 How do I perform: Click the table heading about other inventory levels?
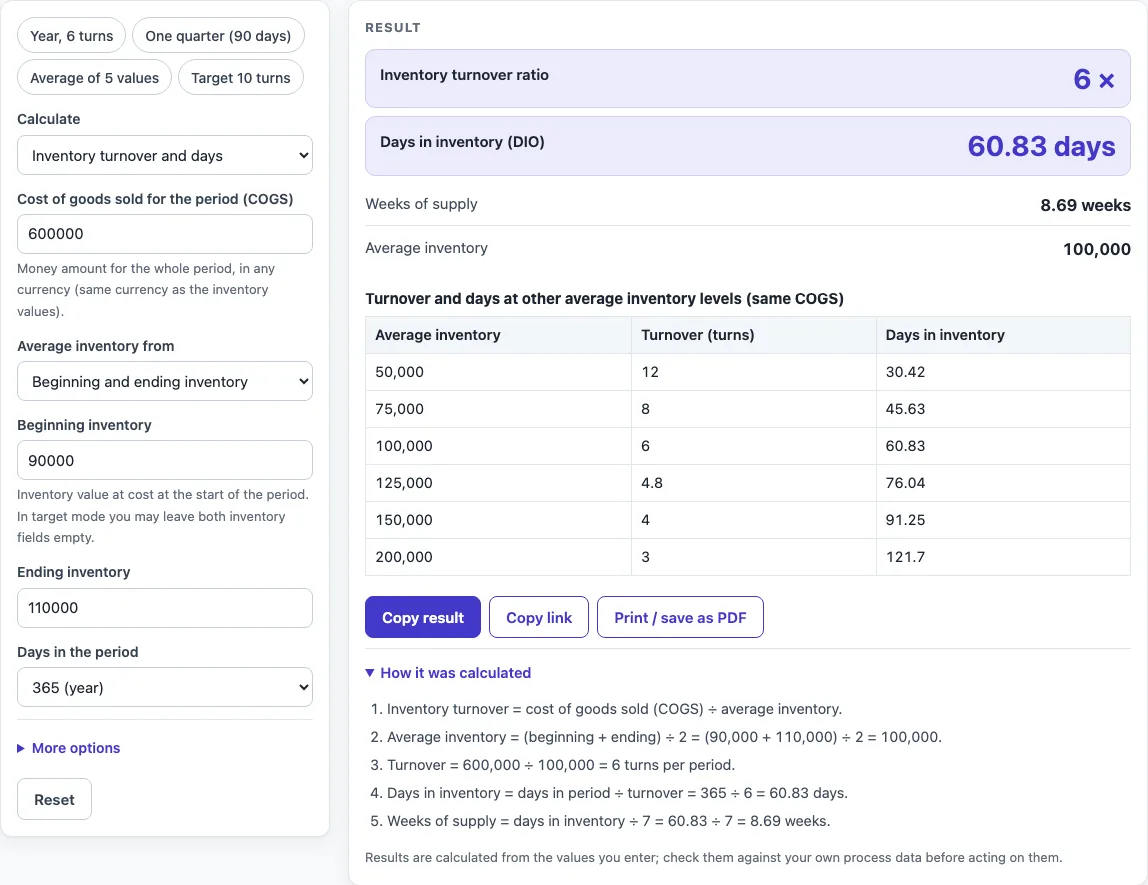click(604, 299)
